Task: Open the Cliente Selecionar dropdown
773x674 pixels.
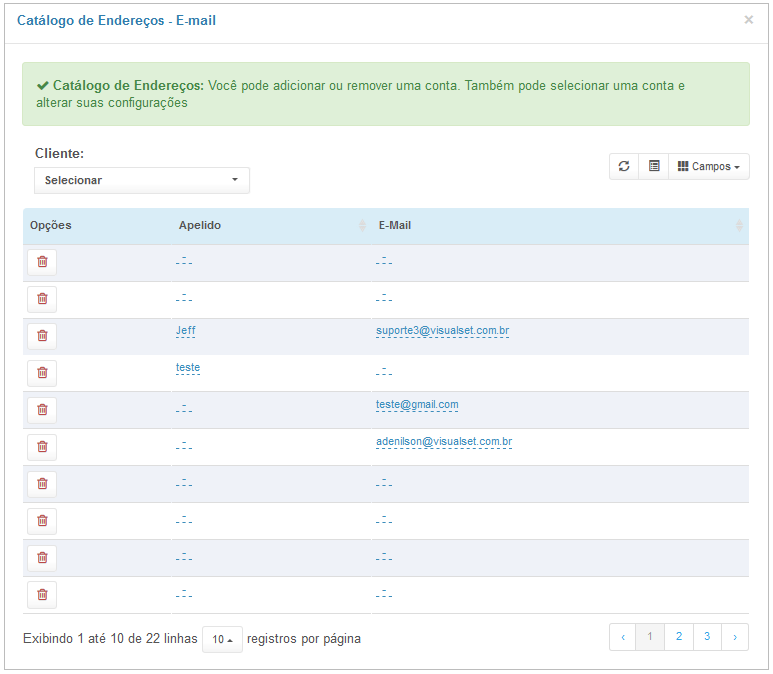Action: pos(142,180)
